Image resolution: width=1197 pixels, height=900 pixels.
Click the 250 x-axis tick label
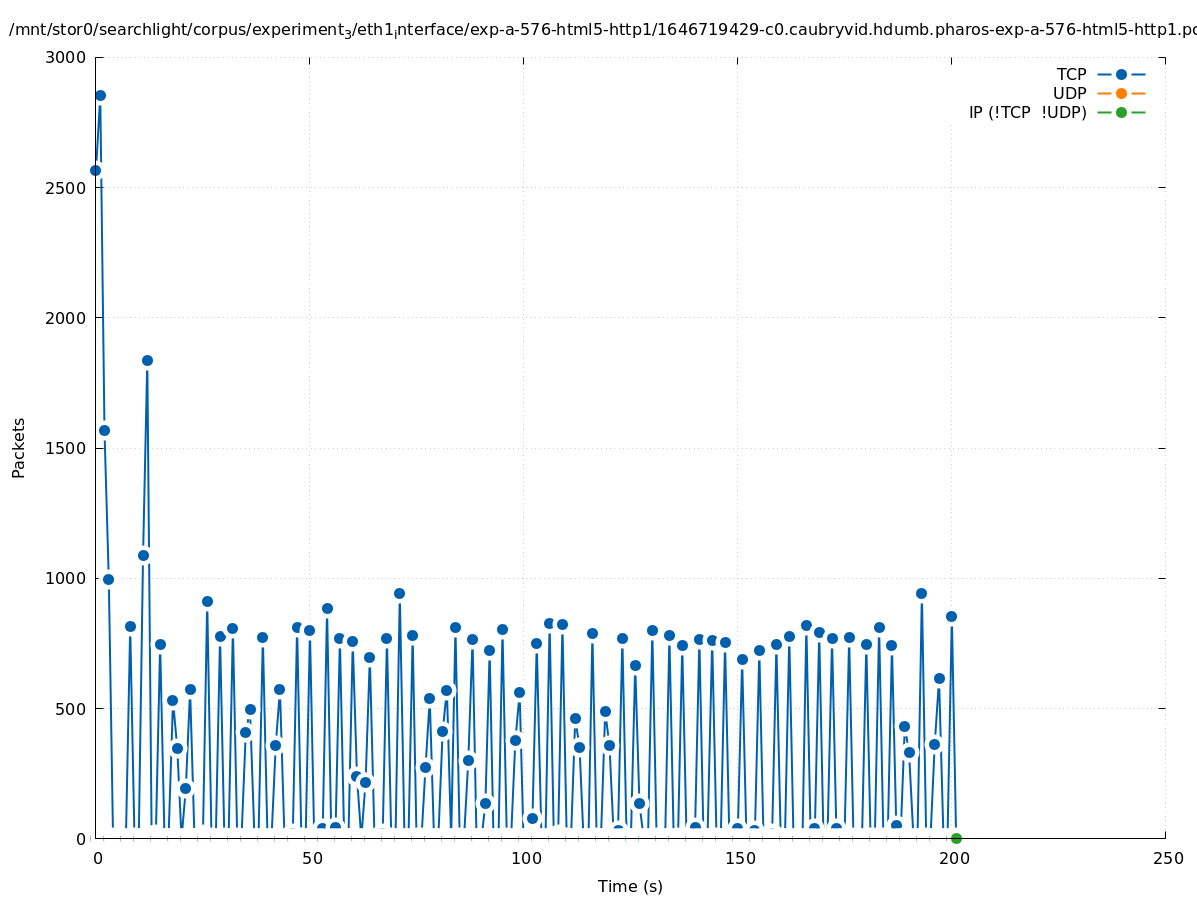click(1166, 858)
